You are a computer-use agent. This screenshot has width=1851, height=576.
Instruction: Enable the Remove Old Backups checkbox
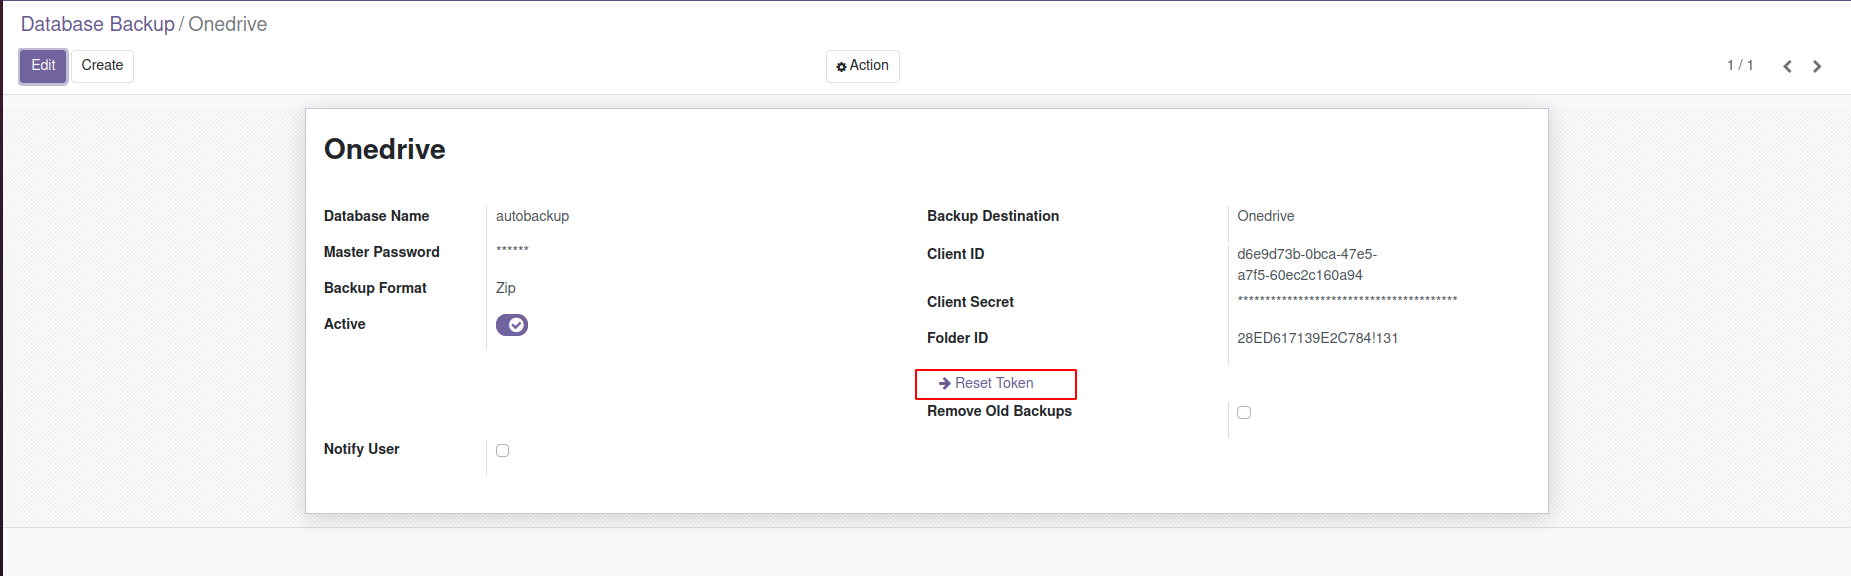point(1244,412)
